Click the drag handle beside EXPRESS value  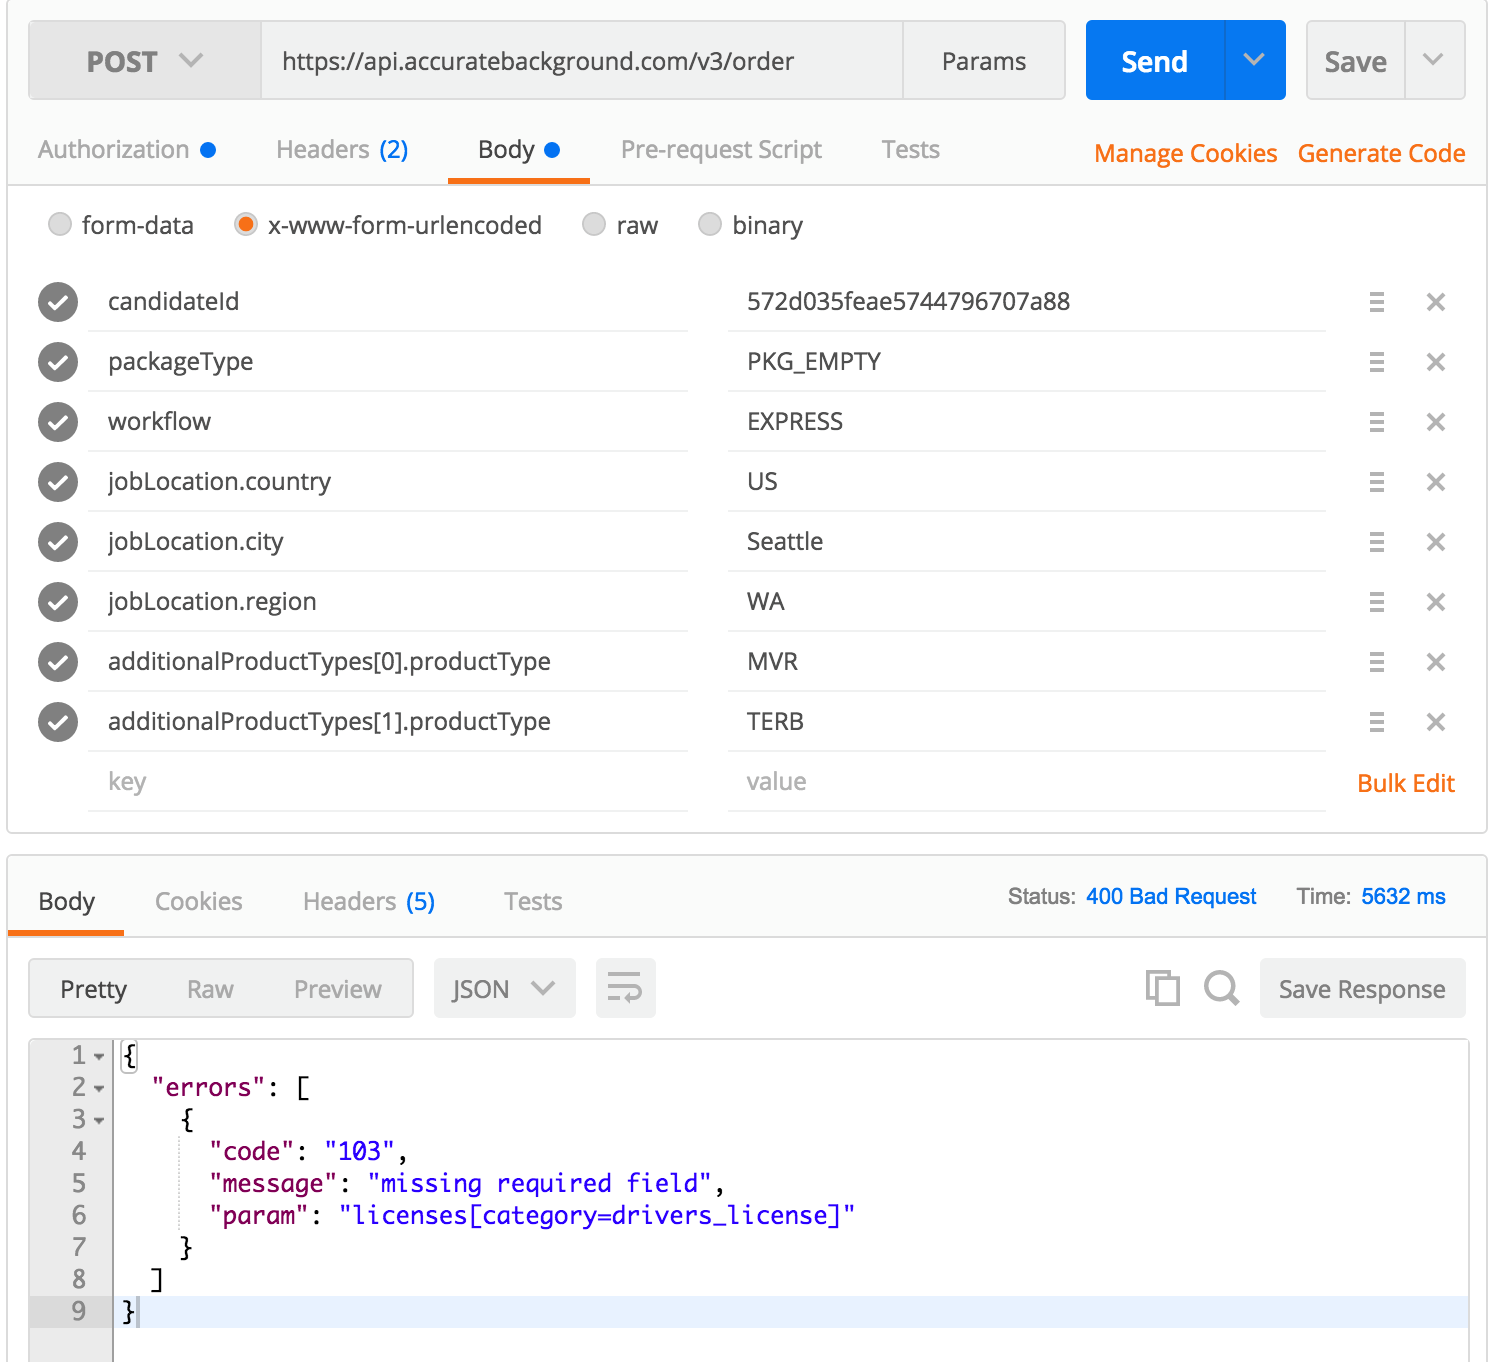coord(1377,422)
